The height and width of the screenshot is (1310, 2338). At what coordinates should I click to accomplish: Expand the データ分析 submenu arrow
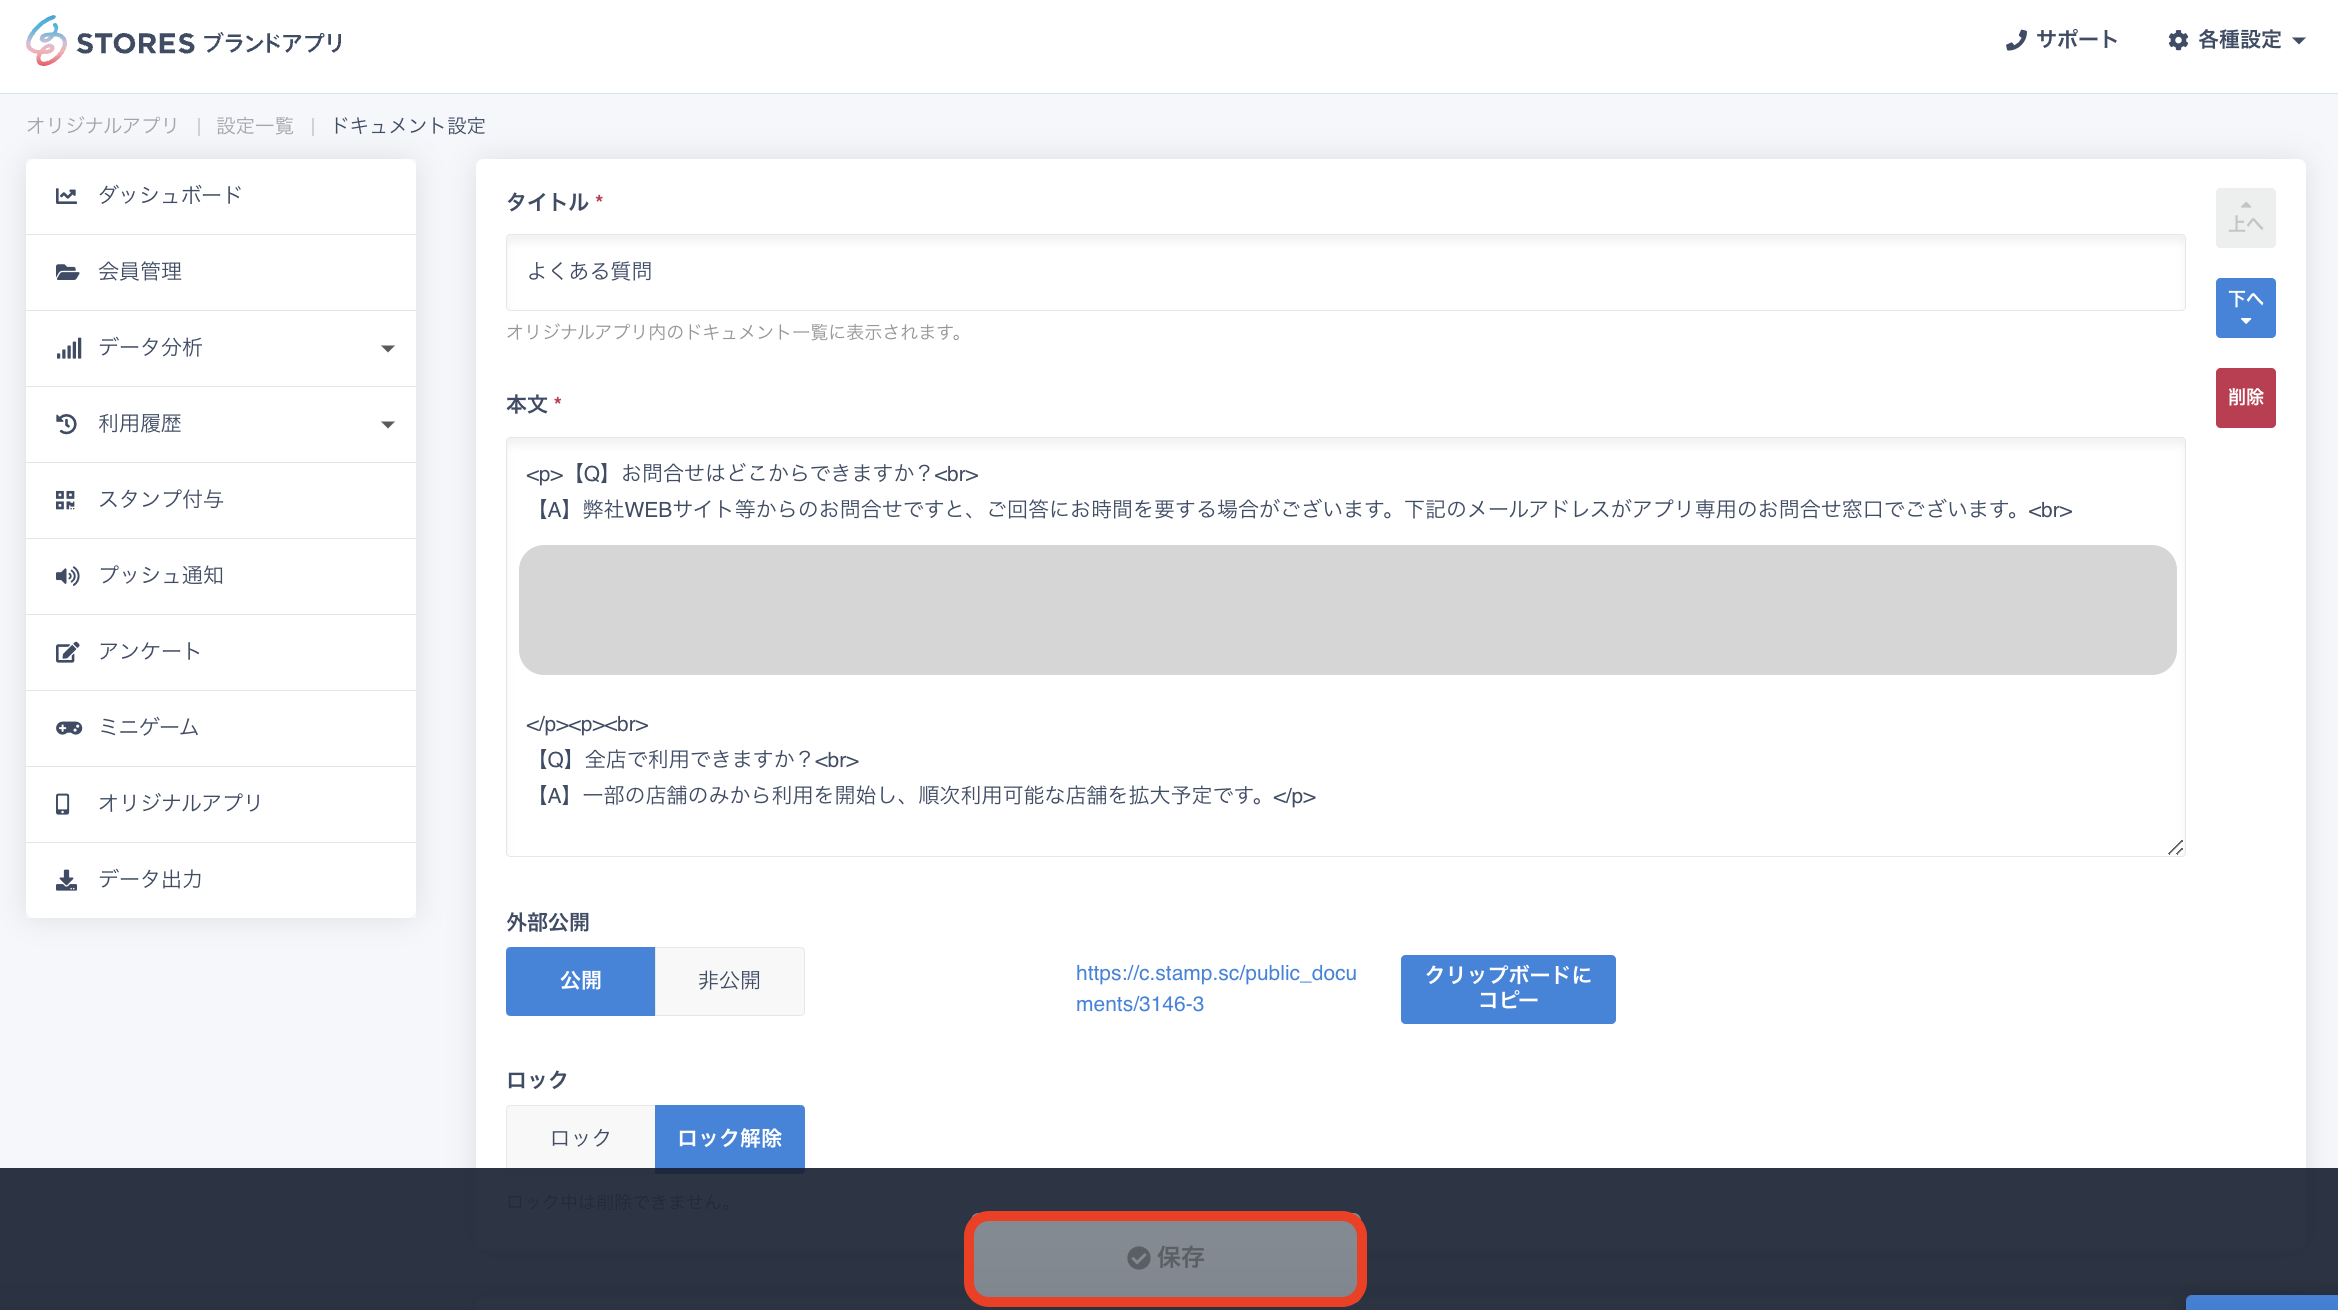[x=388, y=348]
